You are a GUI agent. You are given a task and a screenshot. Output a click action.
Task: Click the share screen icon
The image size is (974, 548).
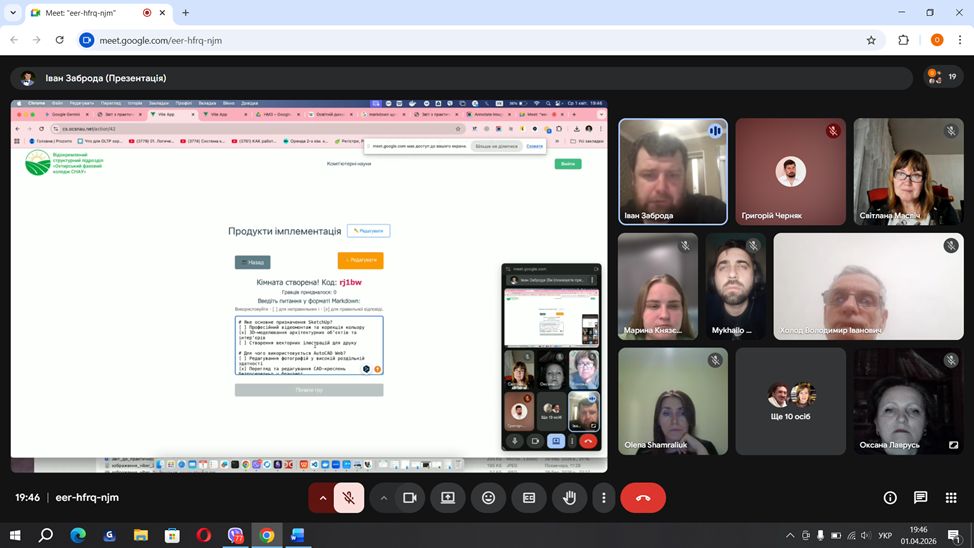448,497
